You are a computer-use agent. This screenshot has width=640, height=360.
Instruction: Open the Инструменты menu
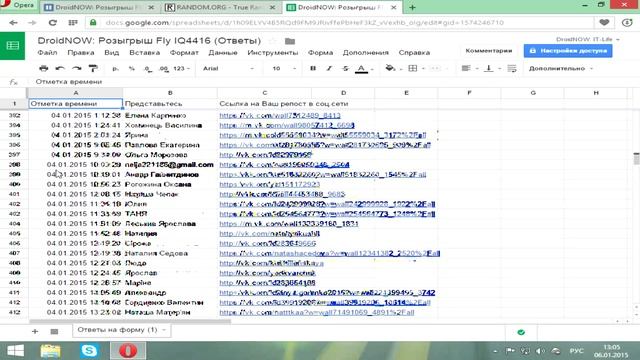click(273, 53)
